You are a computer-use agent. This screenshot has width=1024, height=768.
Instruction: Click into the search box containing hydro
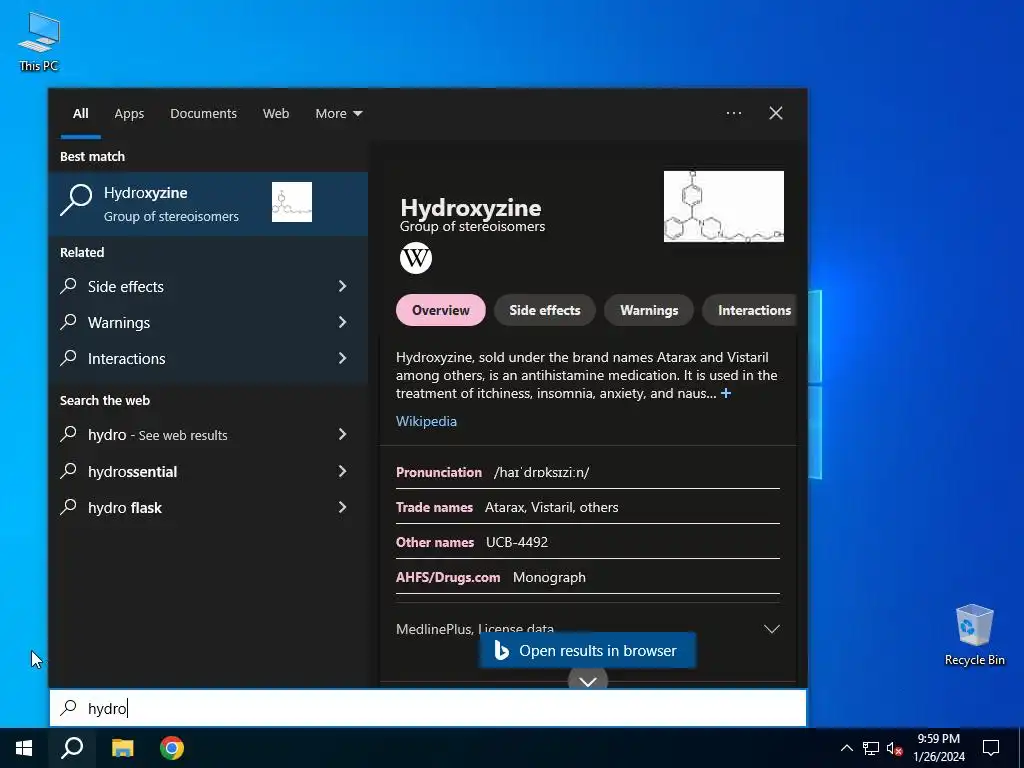coord(428,708)
